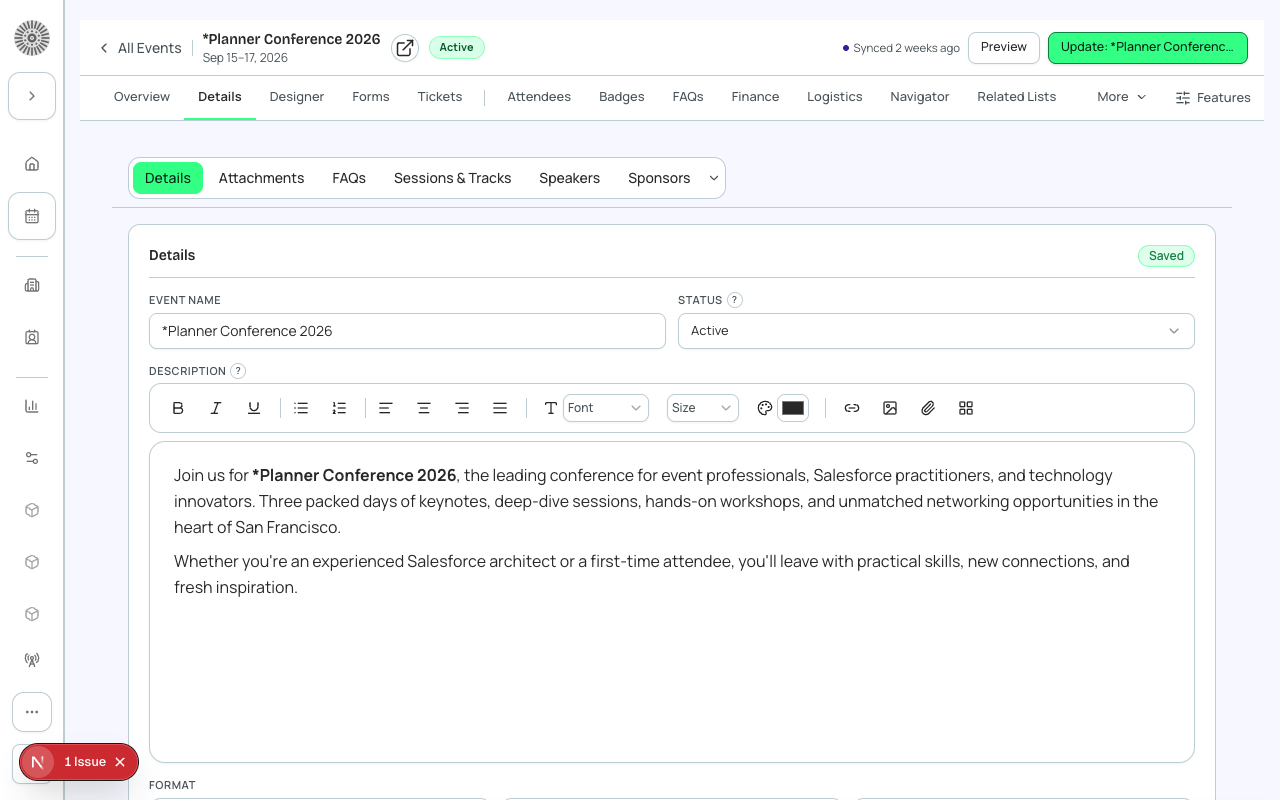Click the green Update Planner Conference button
Viewport: 1280px width, 800px height.
coord(1148,48)
